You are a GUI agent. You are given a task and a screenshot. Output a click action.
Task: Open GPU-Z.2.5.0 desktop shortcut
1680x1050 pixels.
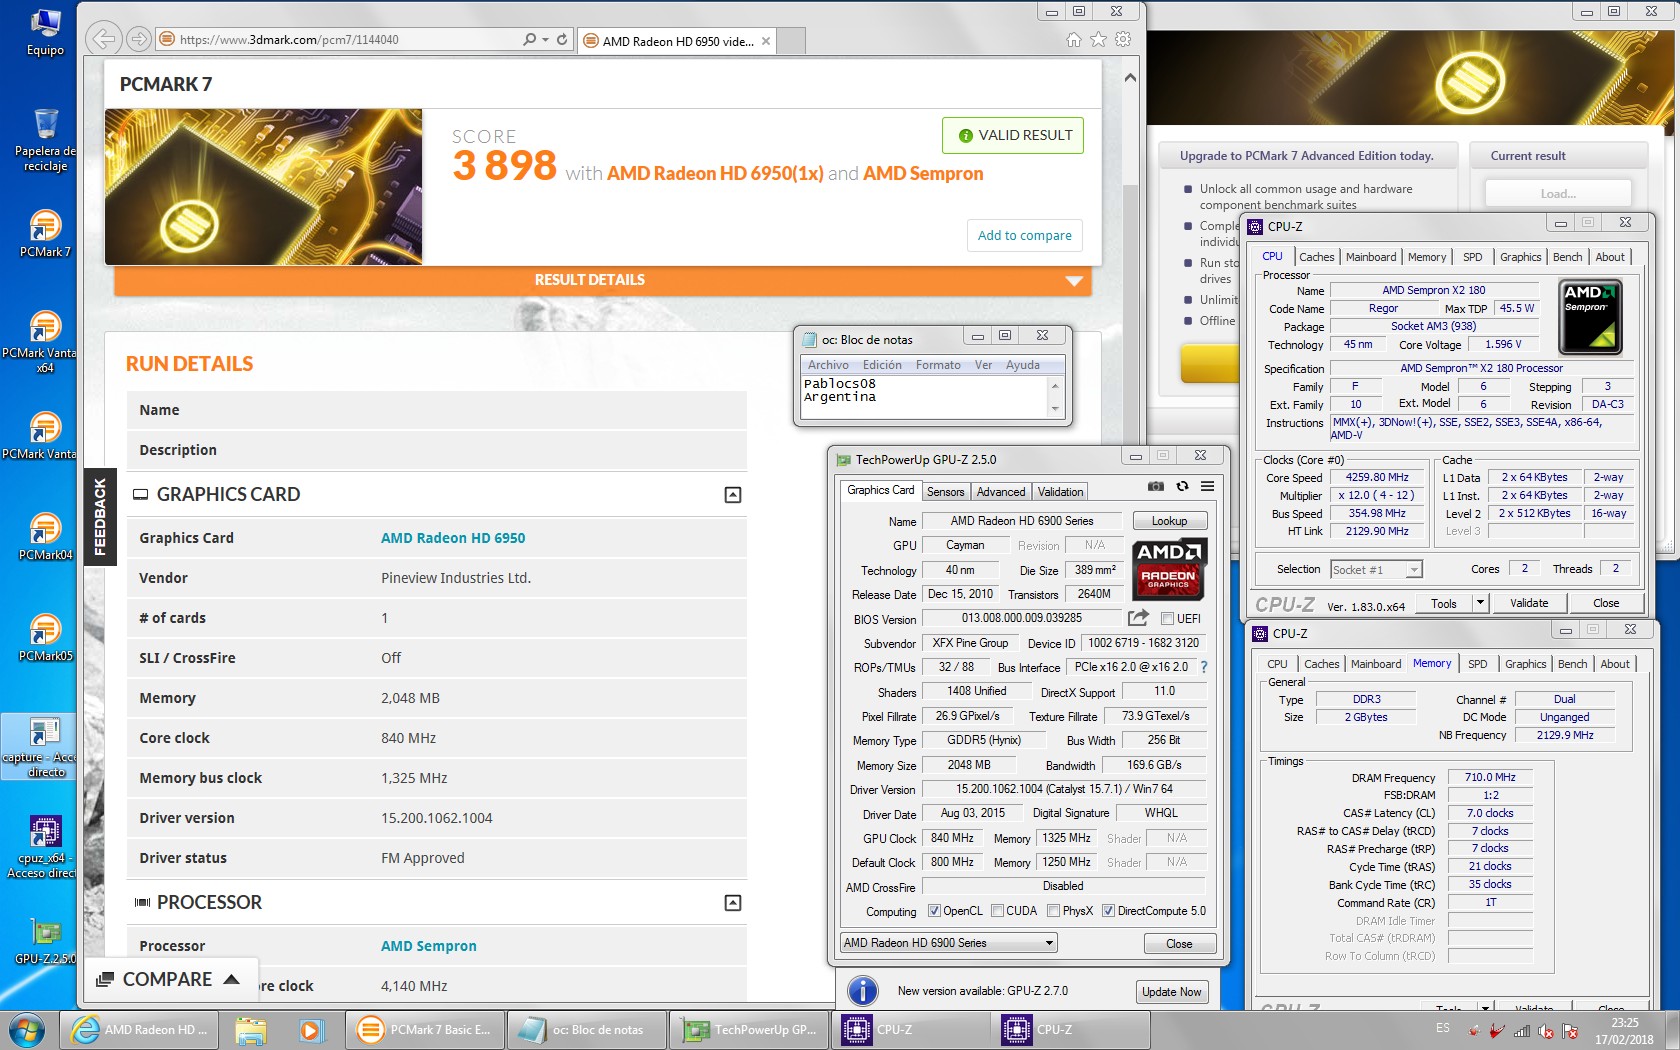[45, 940]
